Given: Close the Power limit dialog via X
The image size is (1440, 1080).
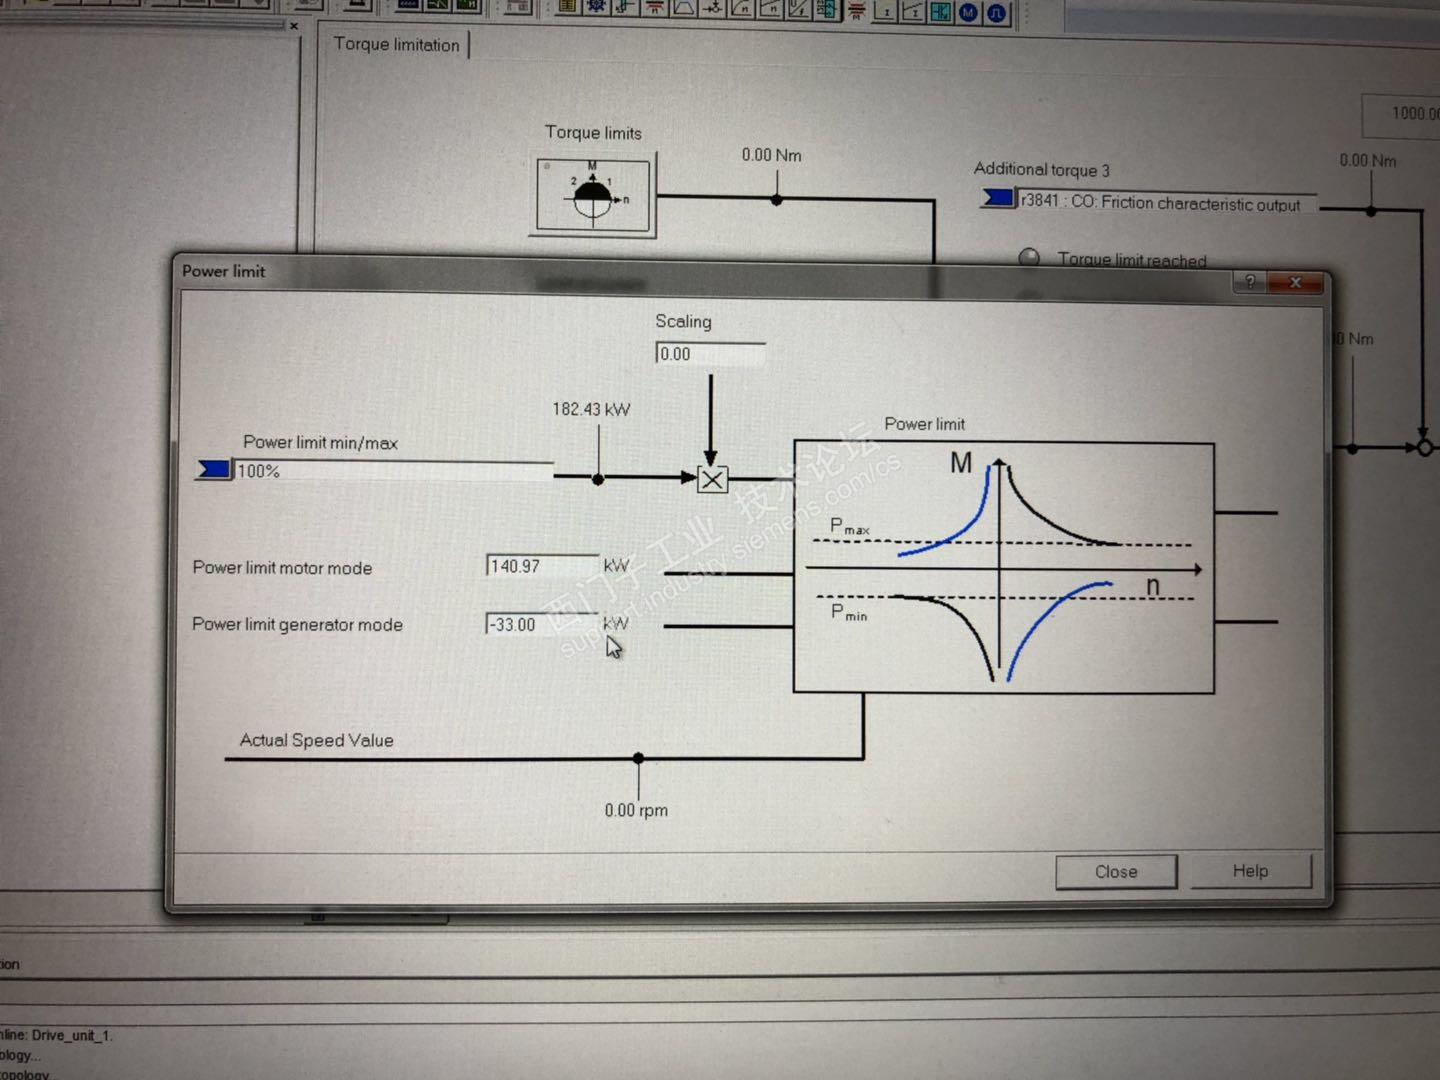Looking at the screenshot, I should (1296, 283).
